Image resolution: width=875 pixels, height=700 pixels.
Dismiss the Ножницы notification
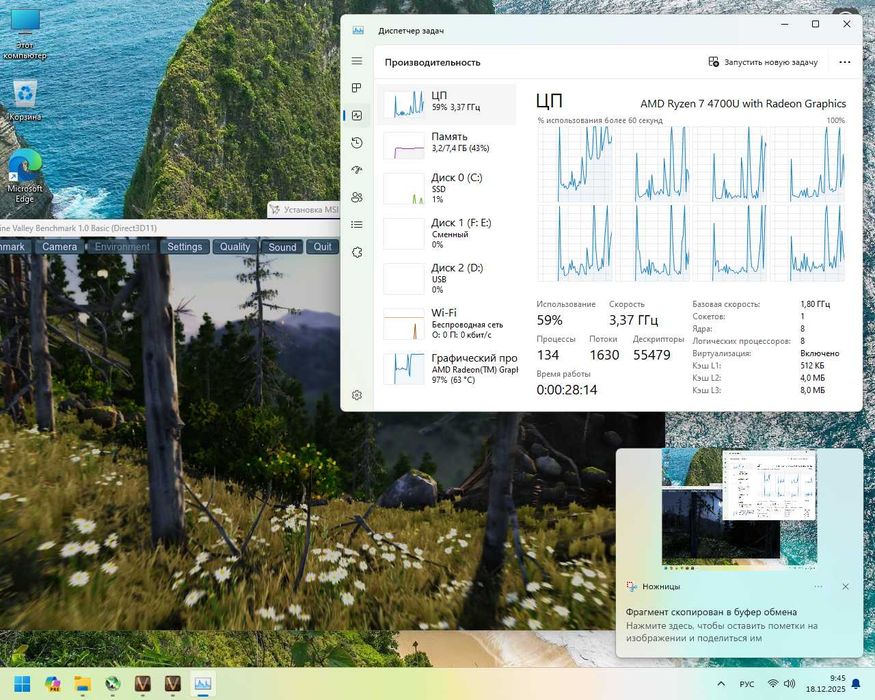click(x=845, y=587)
